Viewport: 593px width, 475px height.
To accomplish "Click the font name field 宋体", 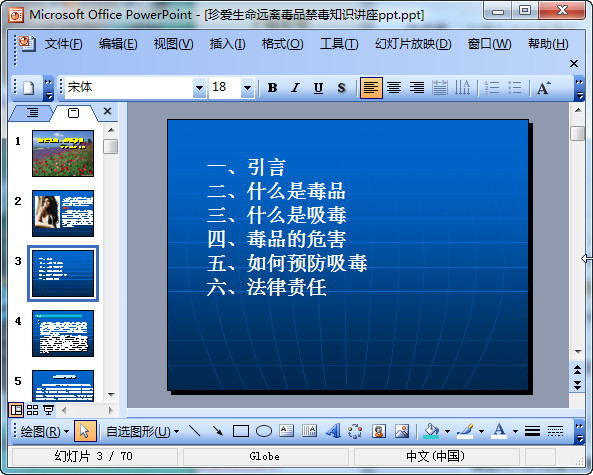I will click(129, 88).
